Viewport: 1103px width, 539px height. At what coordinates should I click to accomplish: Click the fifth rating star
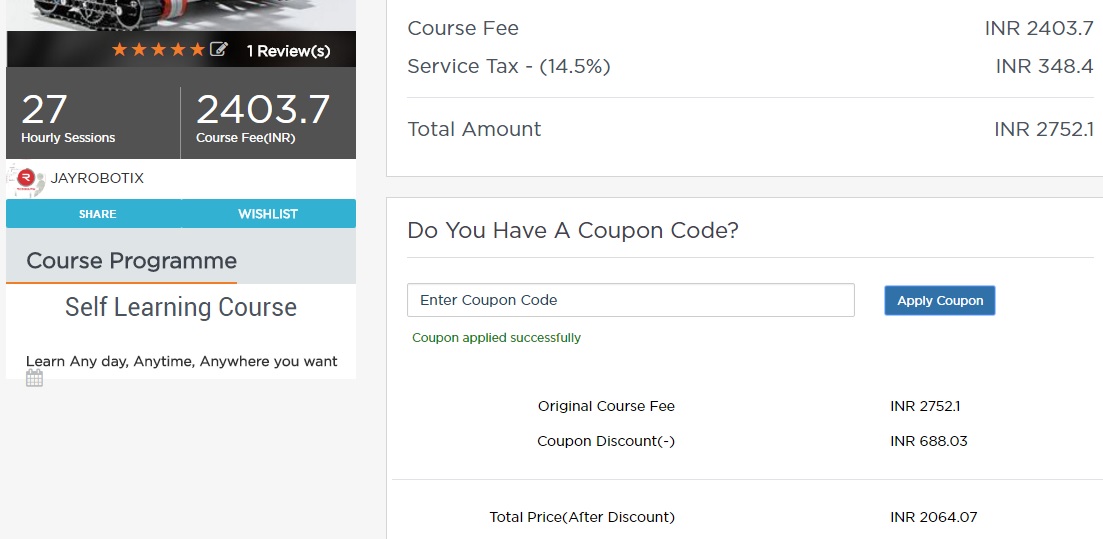tap(198, 49)
